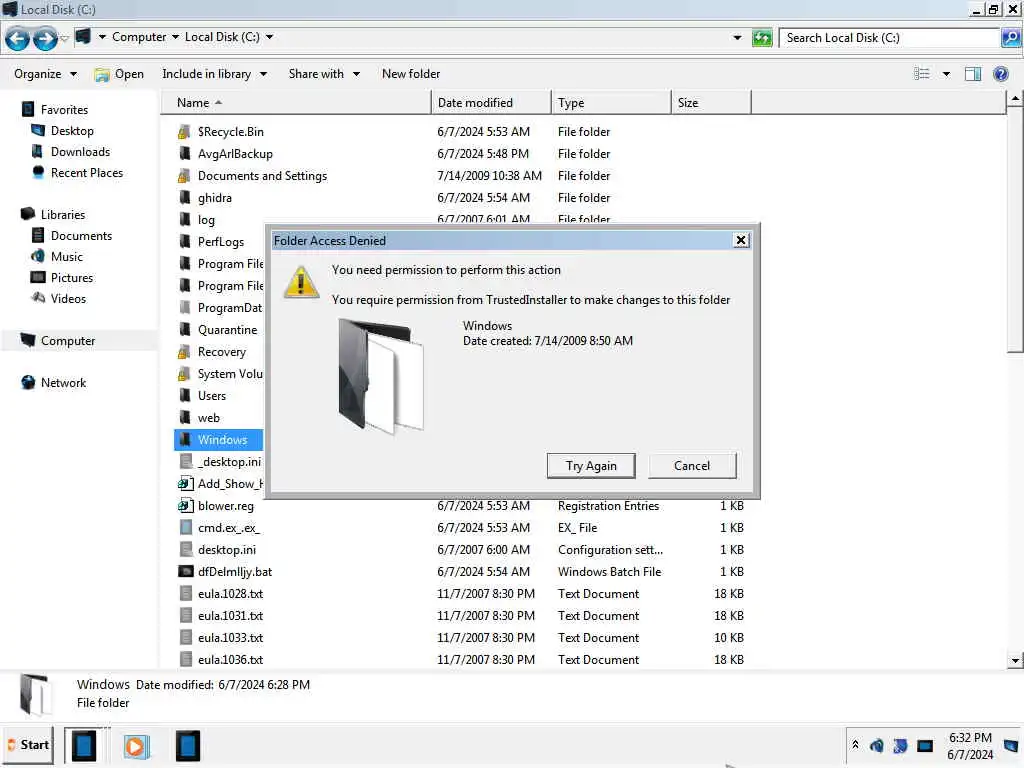Toggle the preview pane icon
Screen dimensions: 1024x768
[972, 74]
